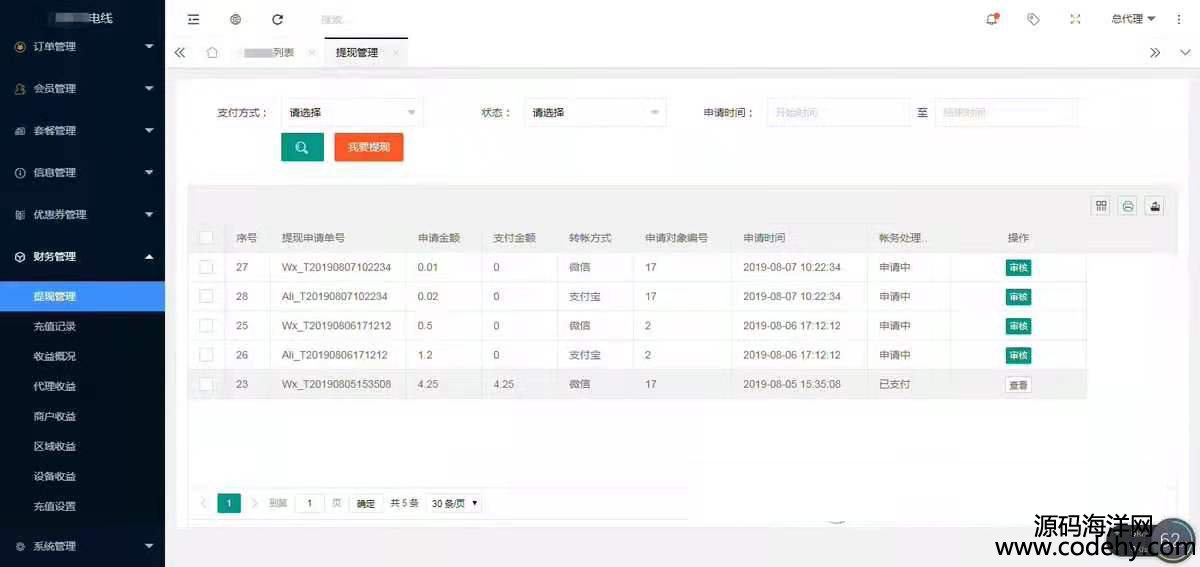Viewport: 1200px width, 567px height.
Task: Open the 支付方式 dropdown
Action: click(x=352, y=113)
